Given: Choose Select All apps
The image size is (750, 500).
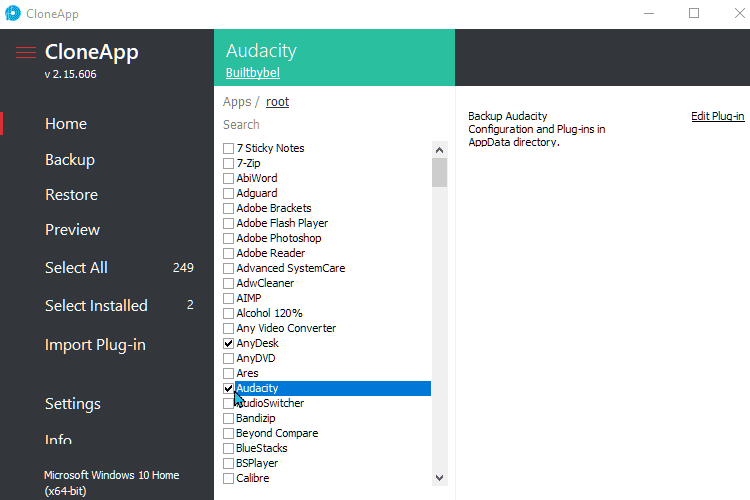Looking at the screenshot, I should (x=76, y=267).
